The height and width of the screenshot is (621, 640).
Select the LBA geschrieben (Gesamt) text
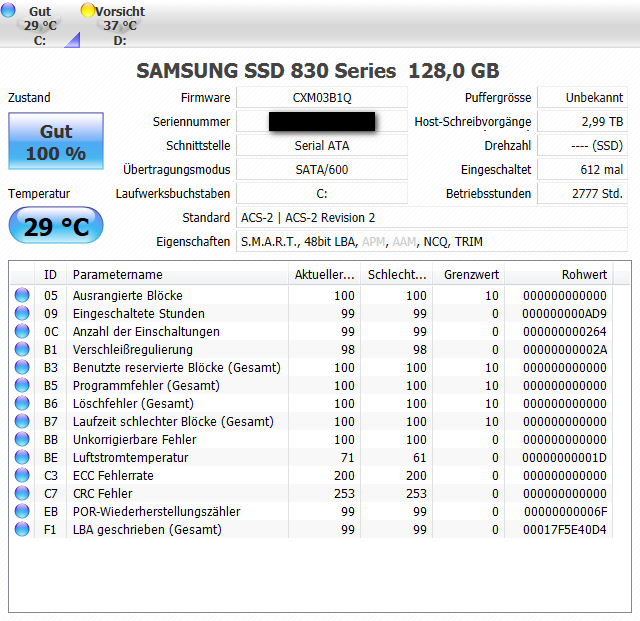tap(147, 530)
